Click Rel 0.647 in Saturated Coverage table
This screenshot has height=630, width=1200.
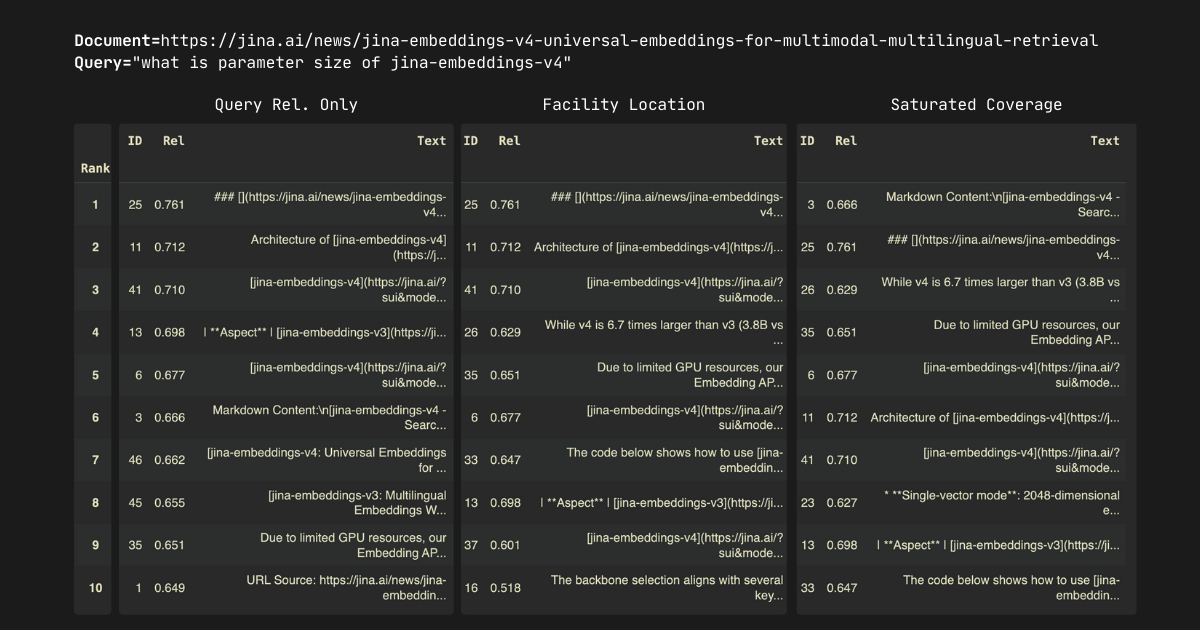pos(842,588)
